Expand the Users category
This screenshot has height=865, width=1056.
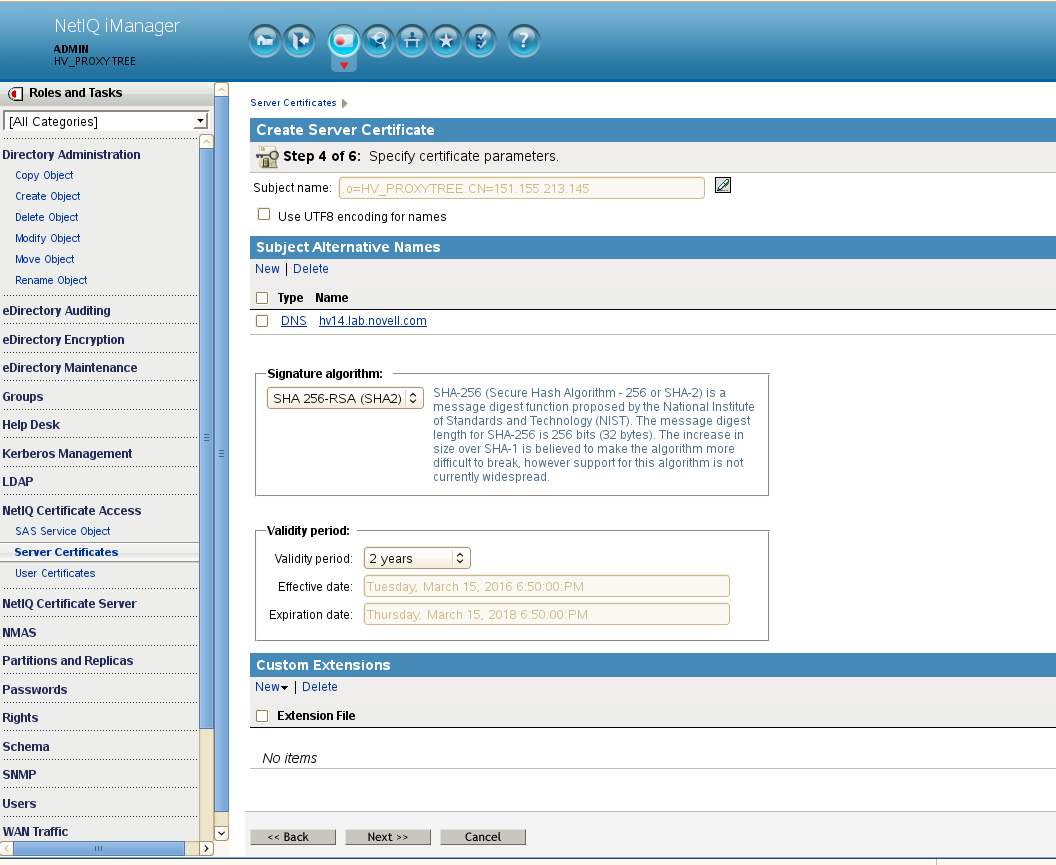click(x=20, y=804)
